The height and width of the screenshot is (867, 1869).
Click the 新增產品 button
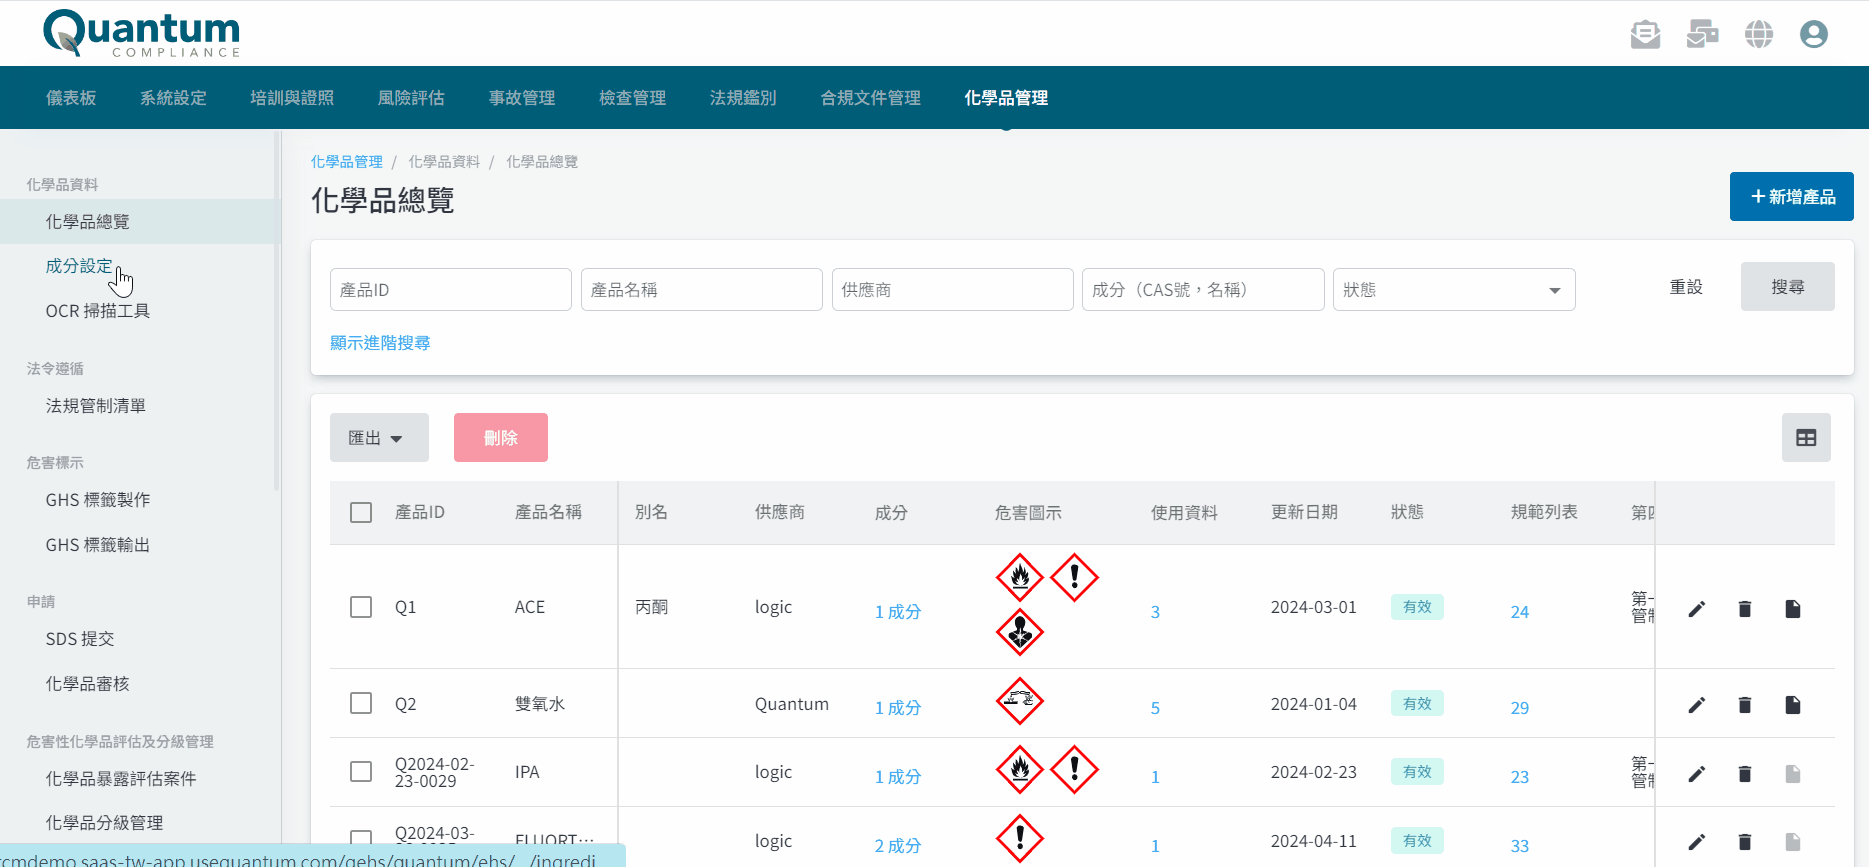[x=1791, y=197]
